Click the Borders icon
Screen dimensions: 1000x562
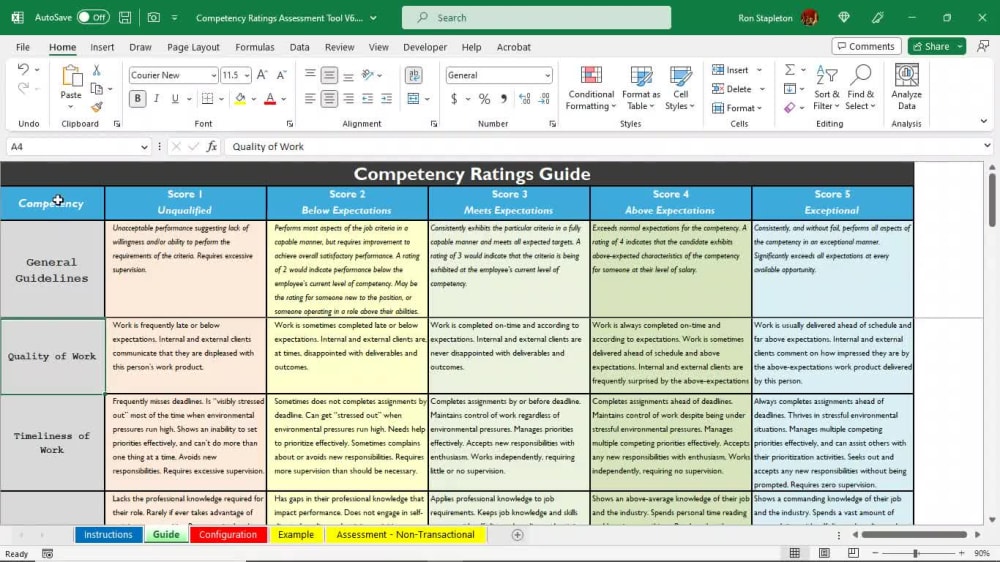207,99
